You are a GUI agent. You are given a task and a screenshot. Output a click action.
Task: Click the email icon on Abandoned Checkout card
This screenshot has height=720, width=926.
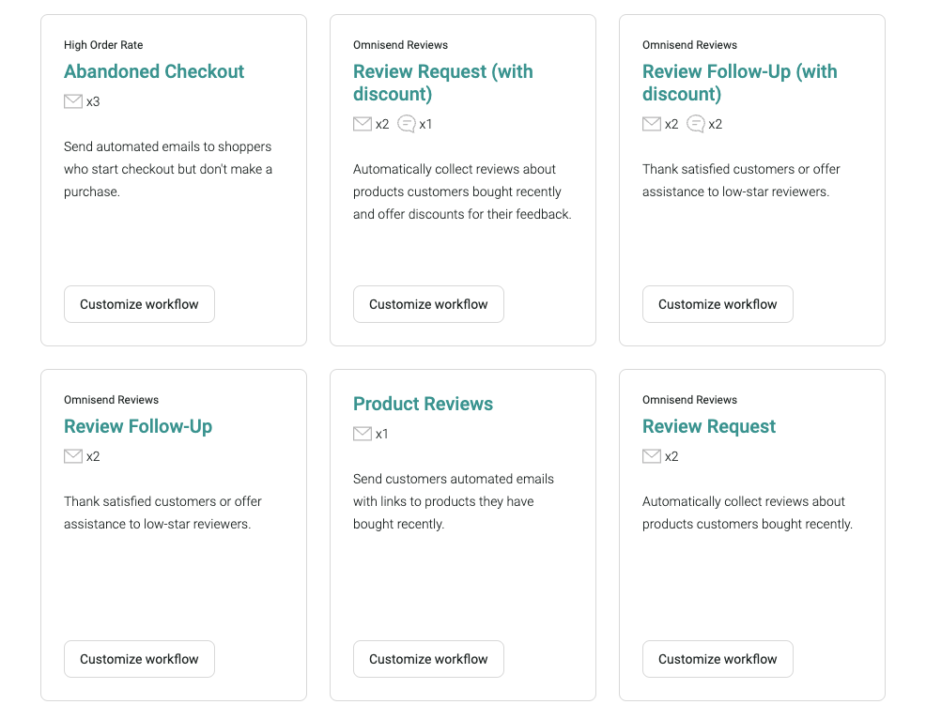[72, 101]
